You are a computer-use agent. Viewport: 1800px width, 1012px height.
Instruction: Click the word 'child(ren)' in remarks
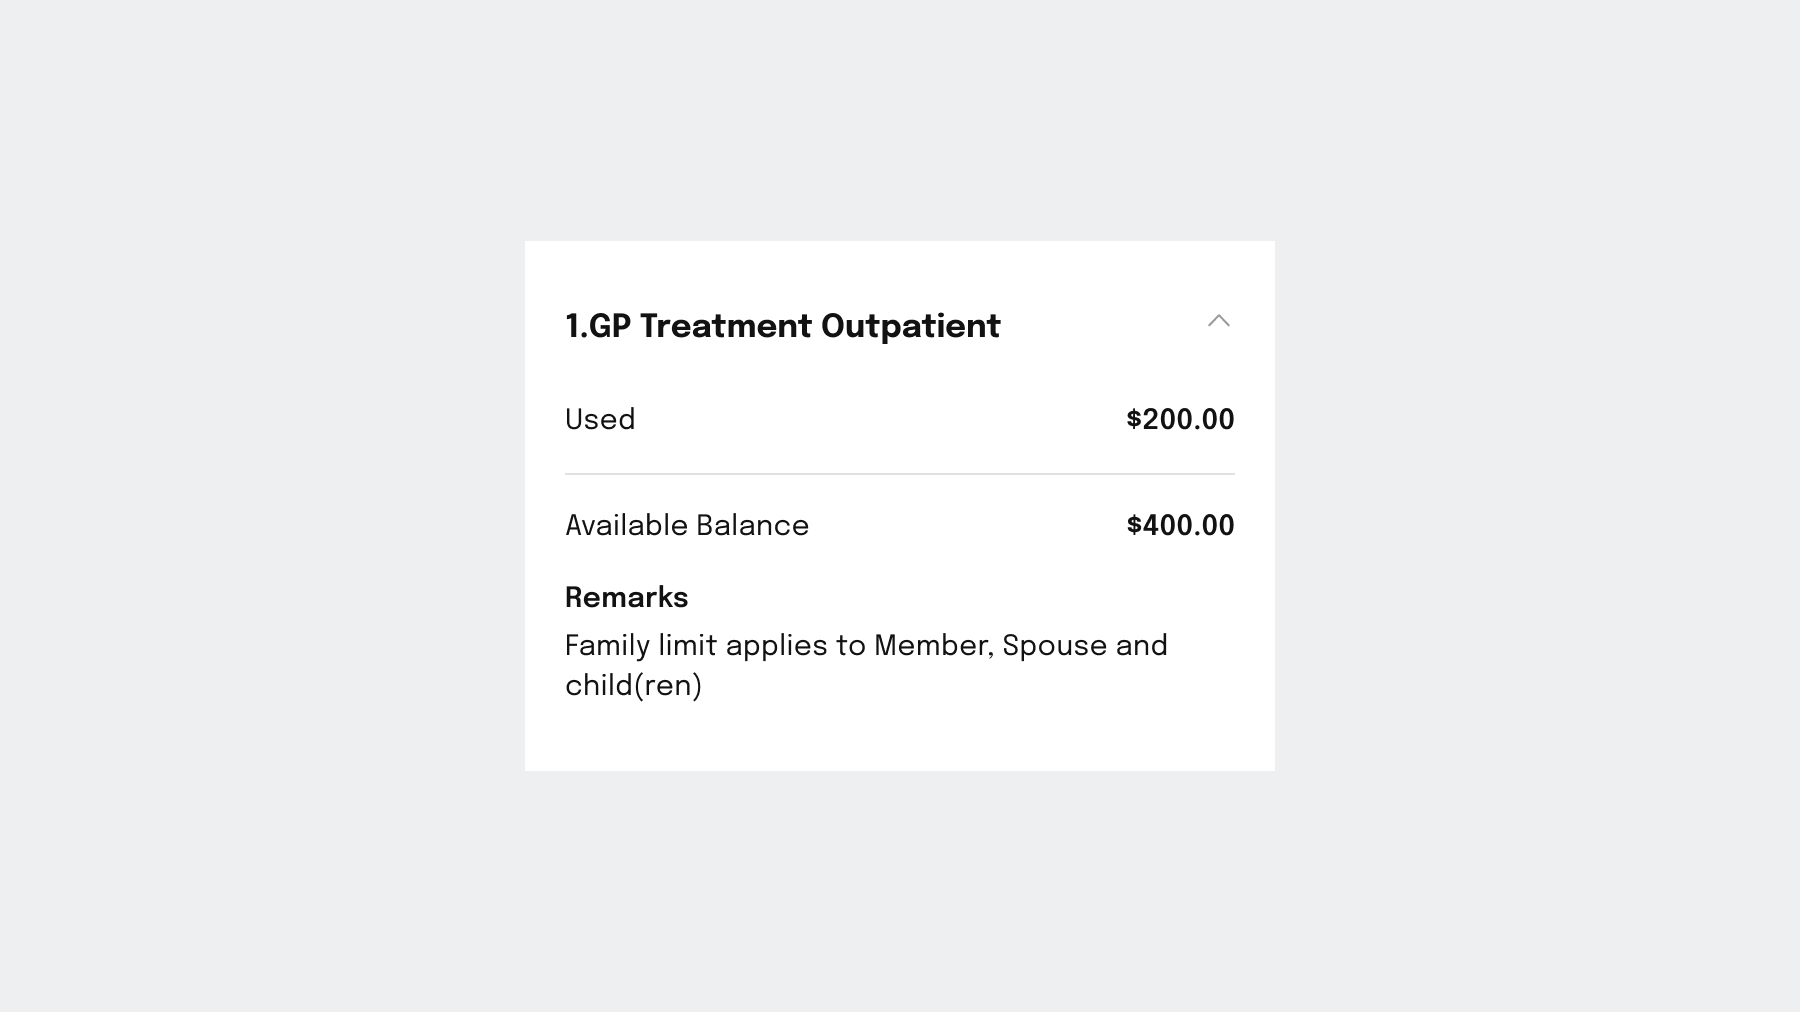[x=633, y=686]
